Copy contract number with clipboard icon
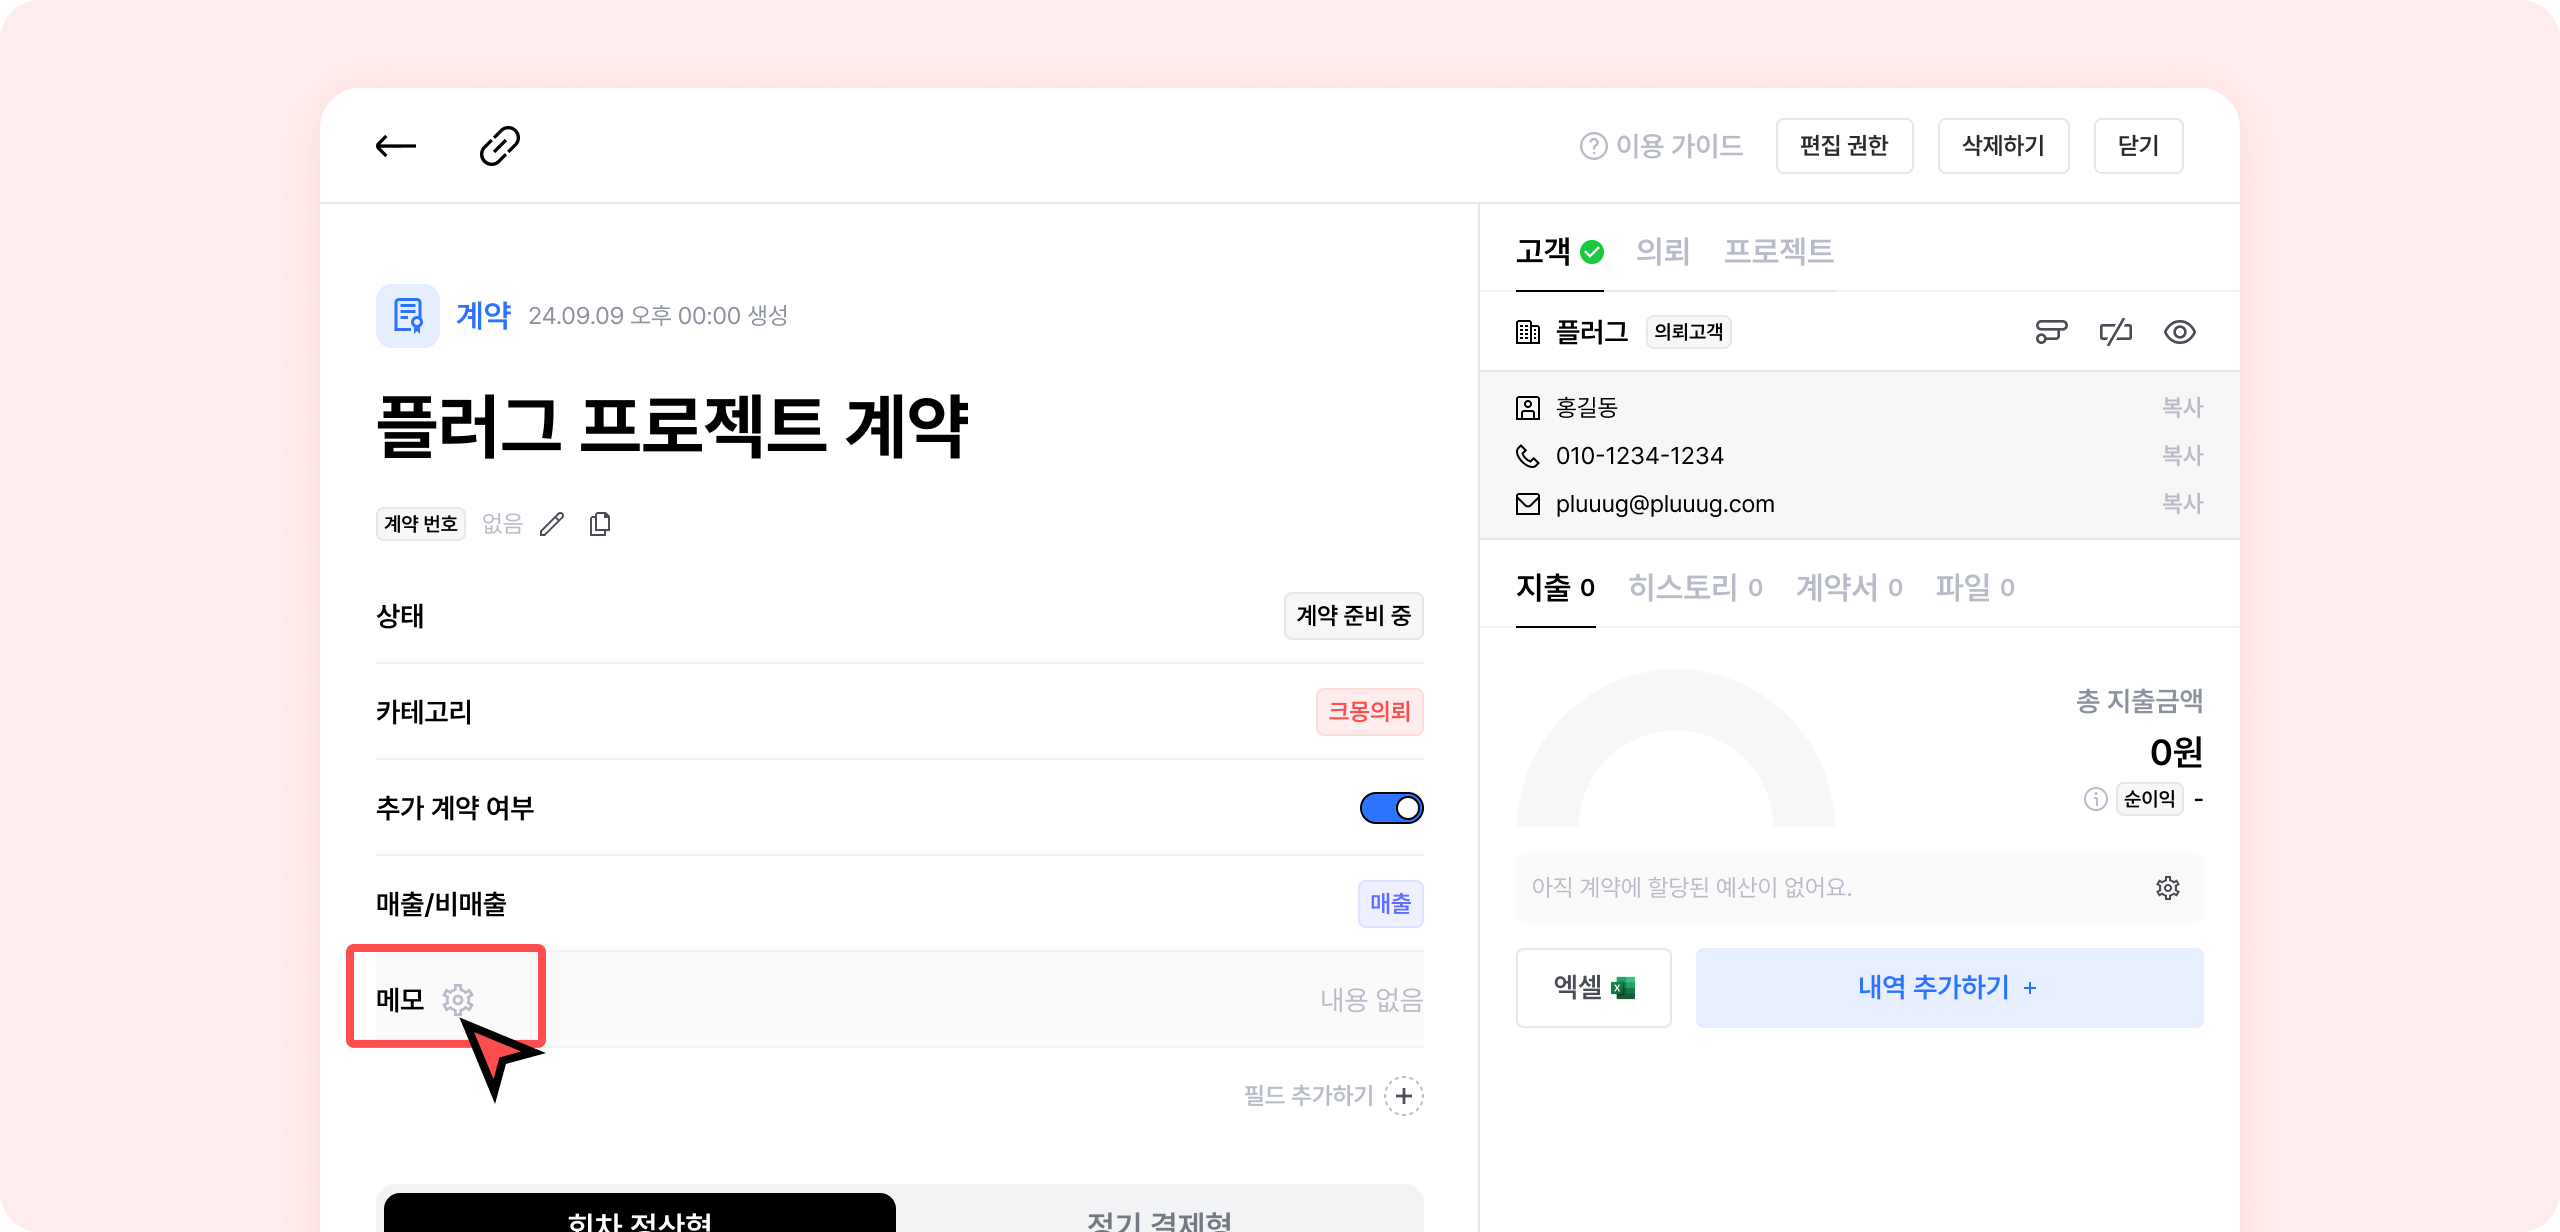 point(600,524)
